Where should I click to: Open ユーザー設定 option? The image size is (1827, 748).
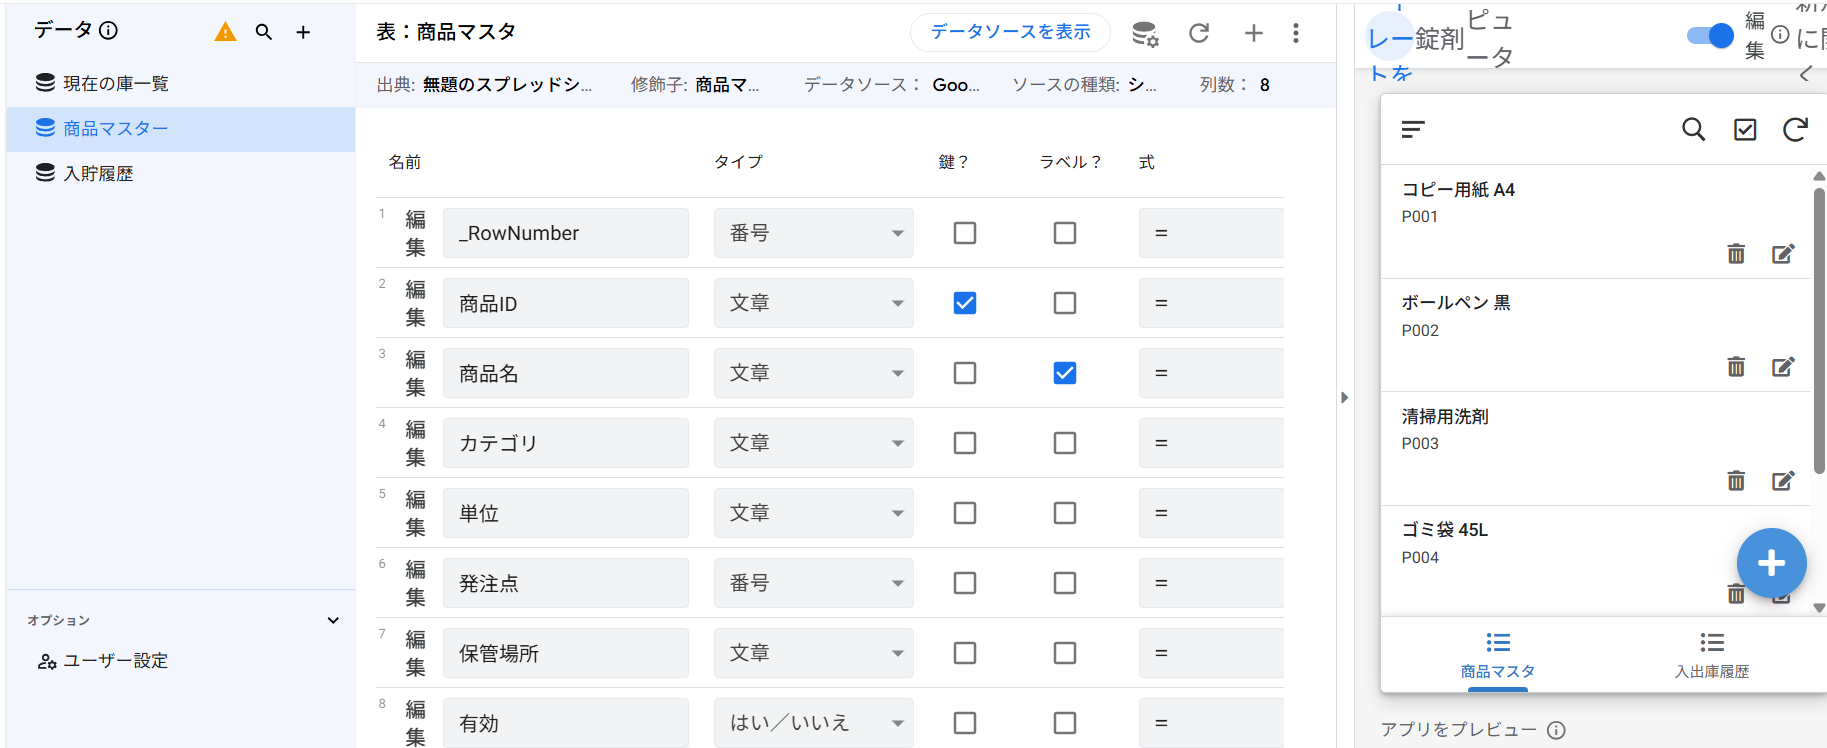click(x=103, y=661)
